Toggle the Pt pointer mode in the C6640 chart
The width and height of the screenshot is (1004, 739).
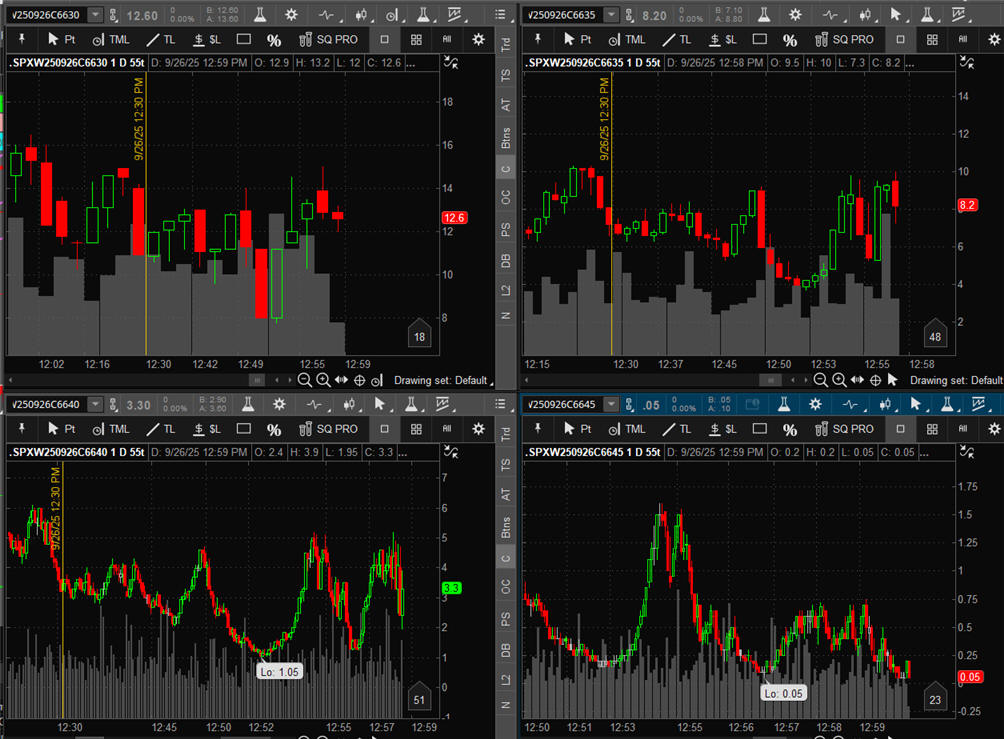(61, 429)
